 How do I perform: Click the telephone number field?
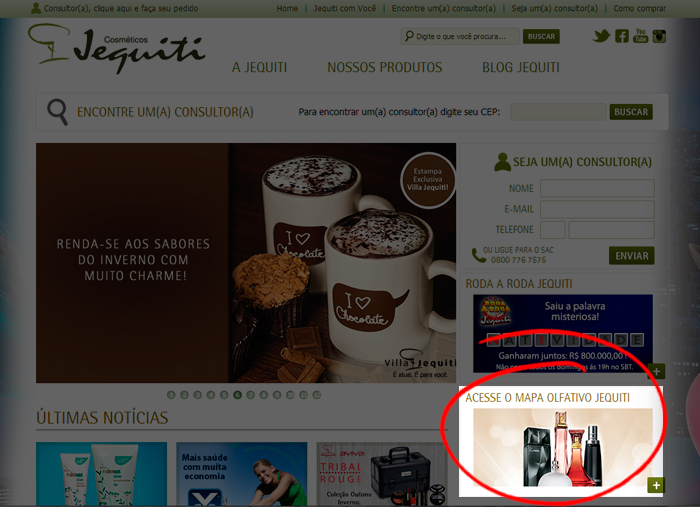pos(612,230)
